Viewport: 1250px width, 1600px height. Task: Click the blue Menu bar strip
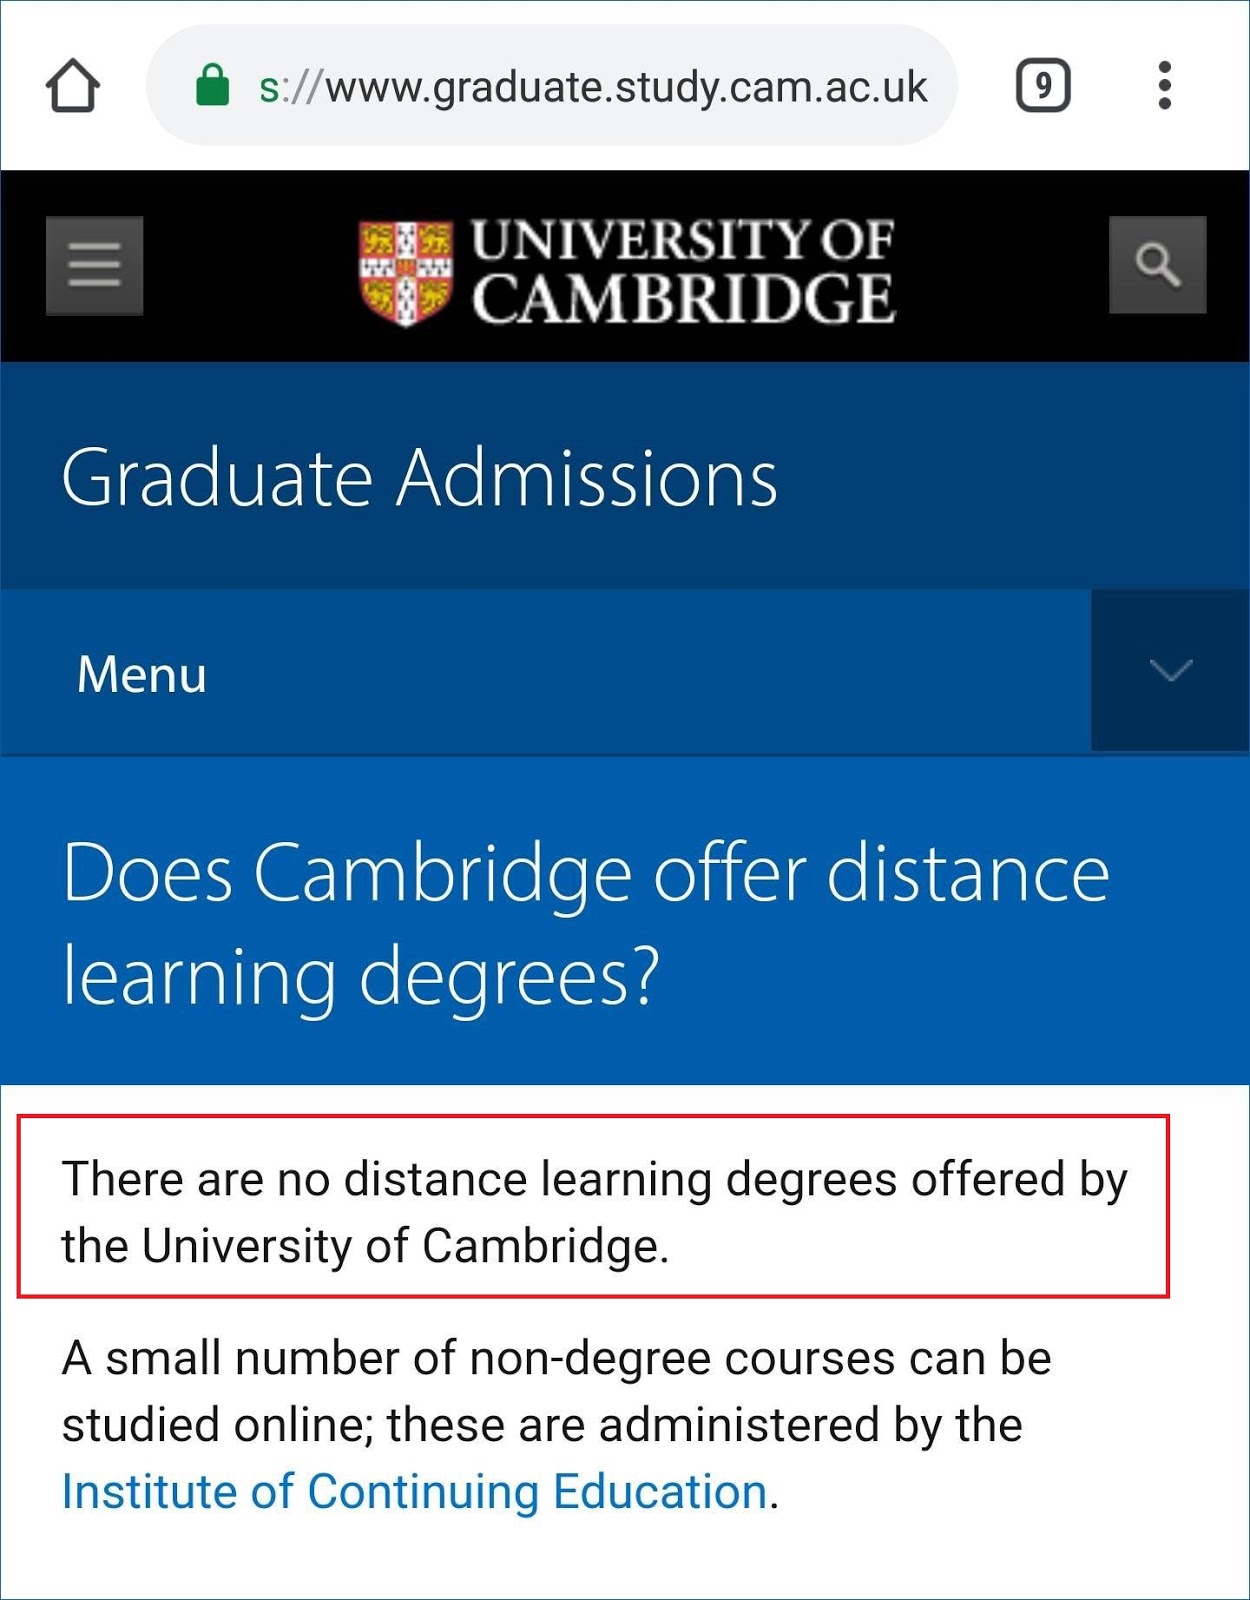(545, 671)
